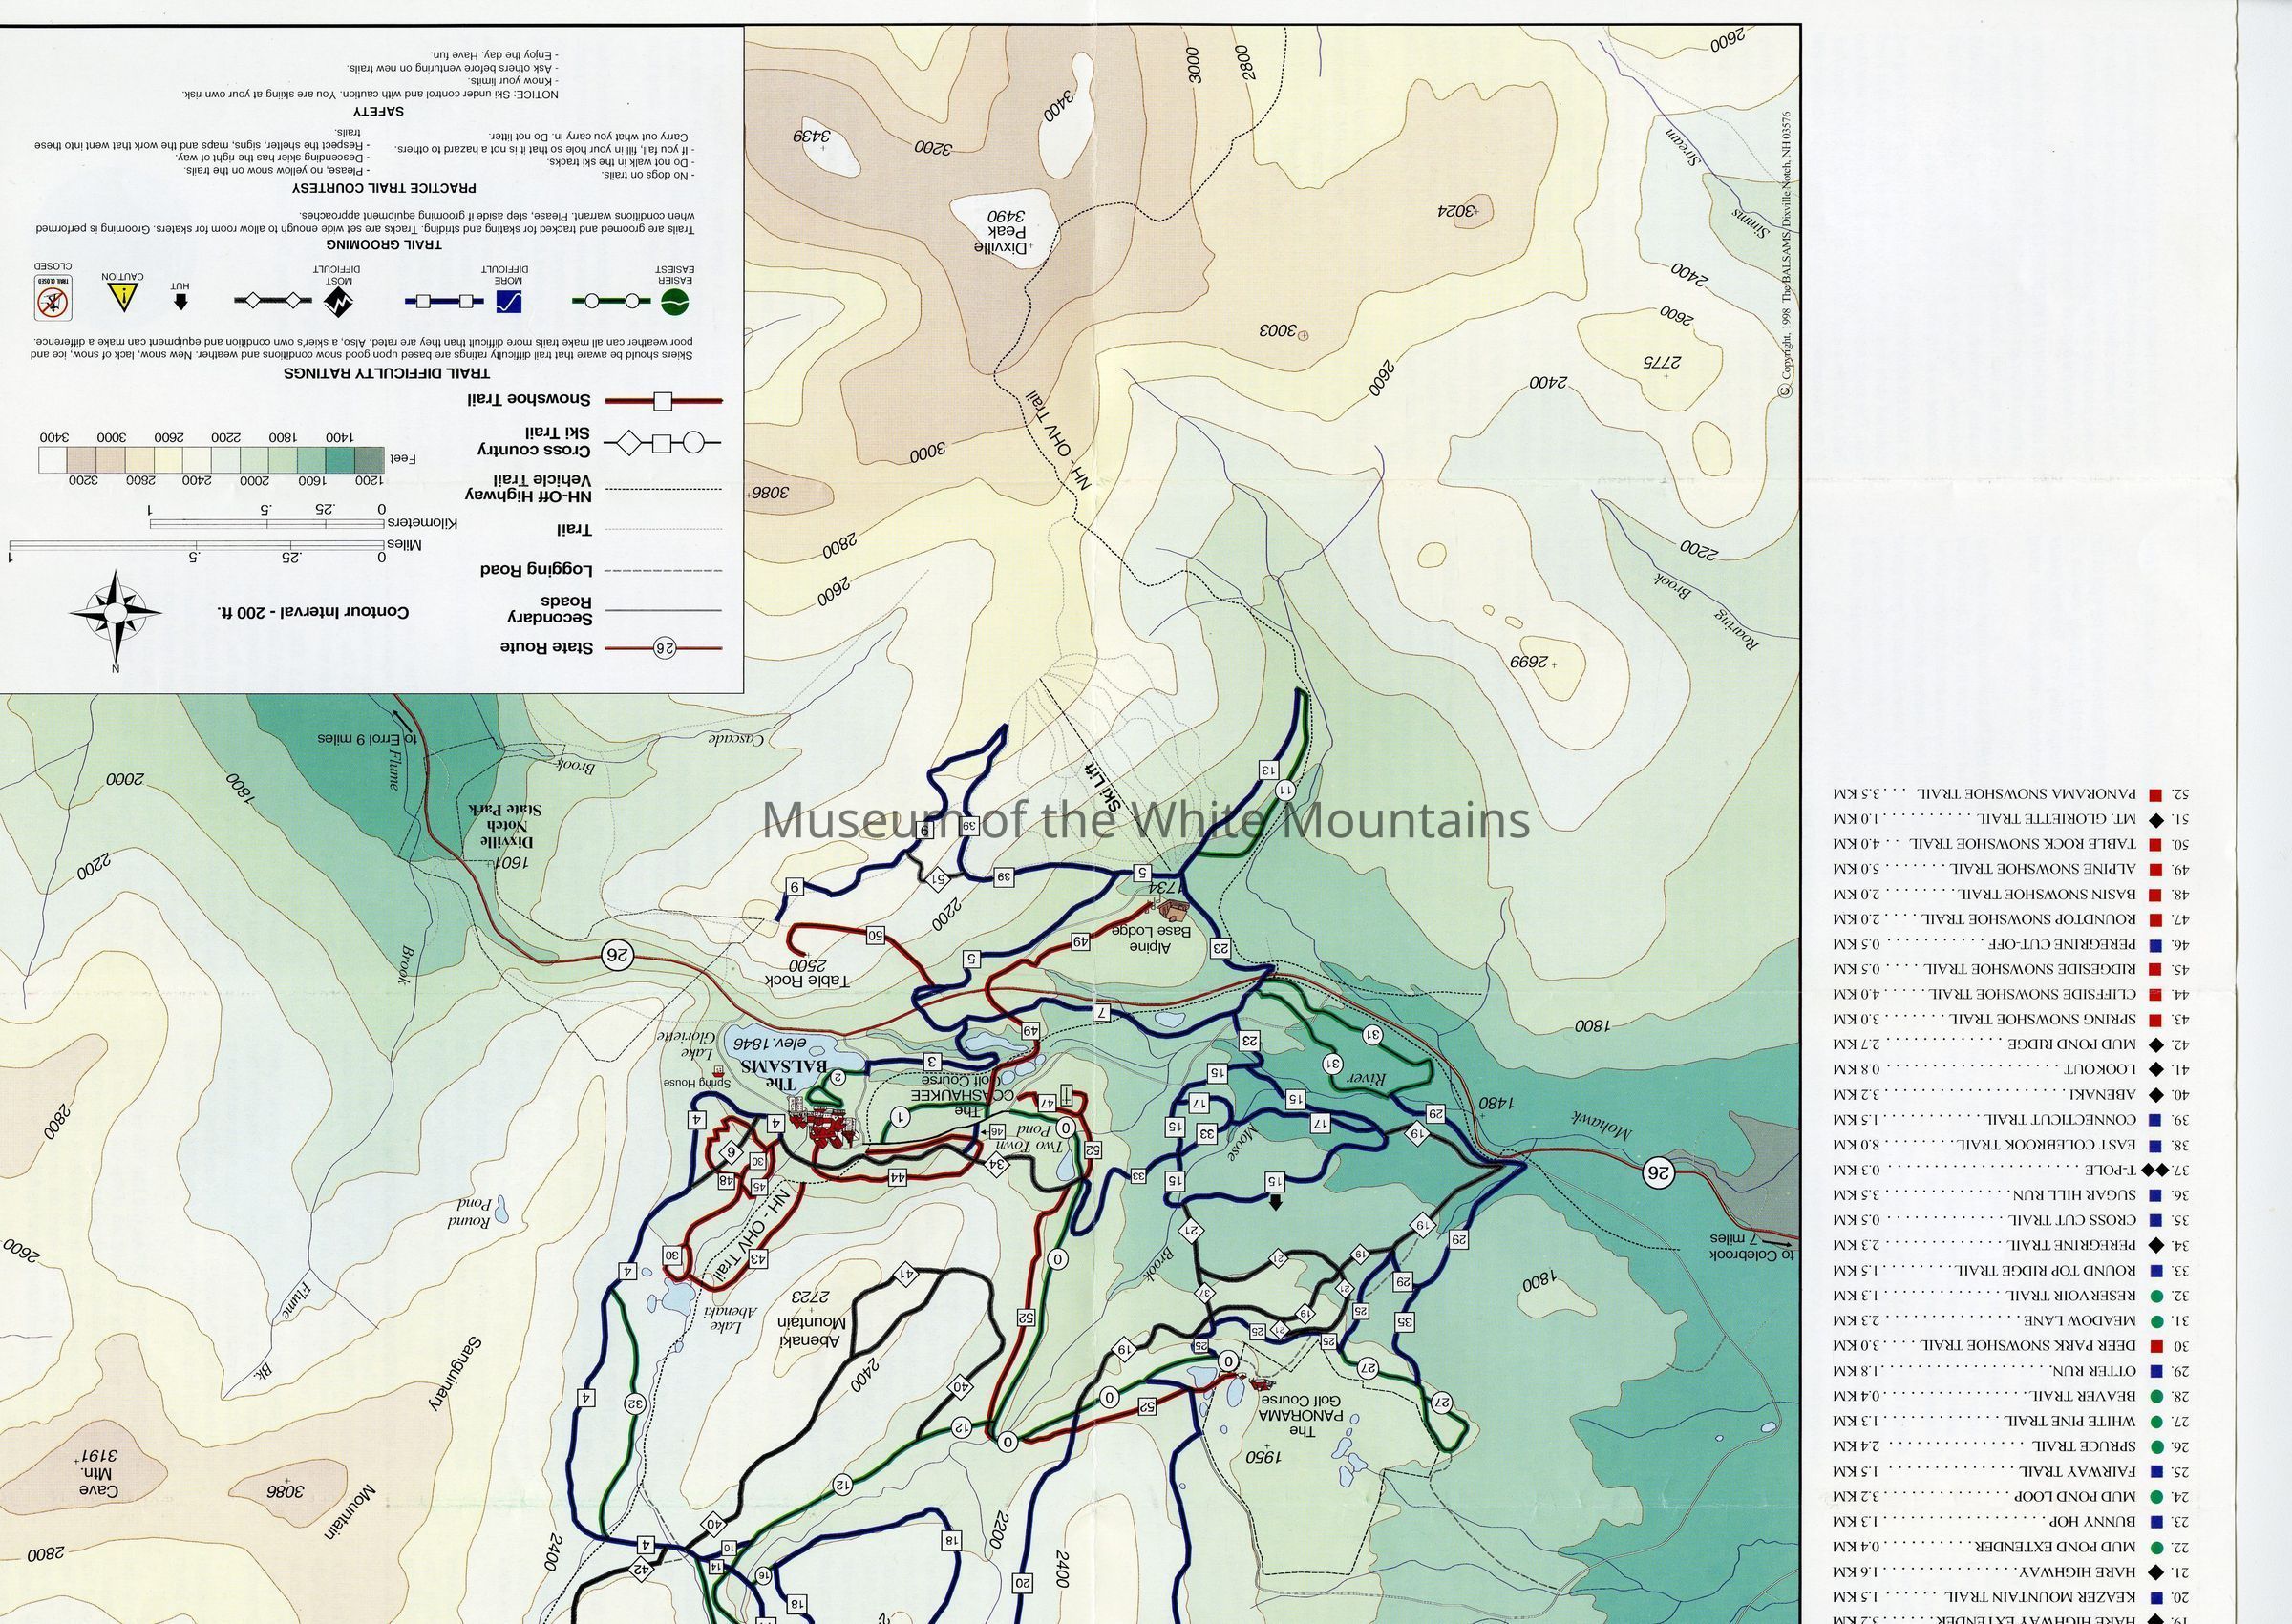2292x1624 pixels.
Task: Click the green Easier difficulty circle icon
Action: click(675, 300)
